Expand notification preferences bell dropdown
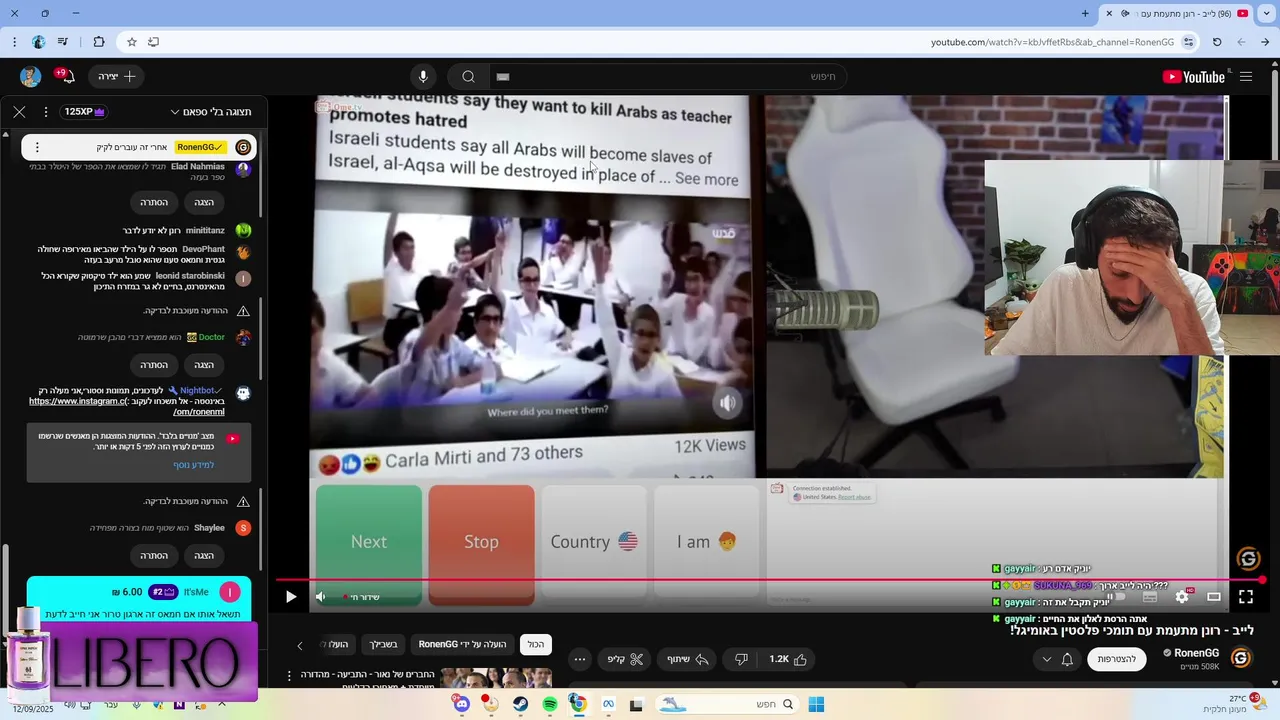This screenshot has width=1280, height=720. [x=1056, y=659]
